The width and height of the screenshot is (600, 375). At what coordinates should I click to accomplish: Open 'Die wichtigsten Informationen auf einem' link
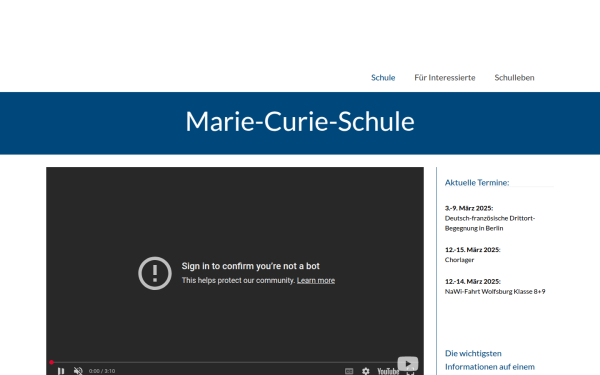tap(490, 360)
